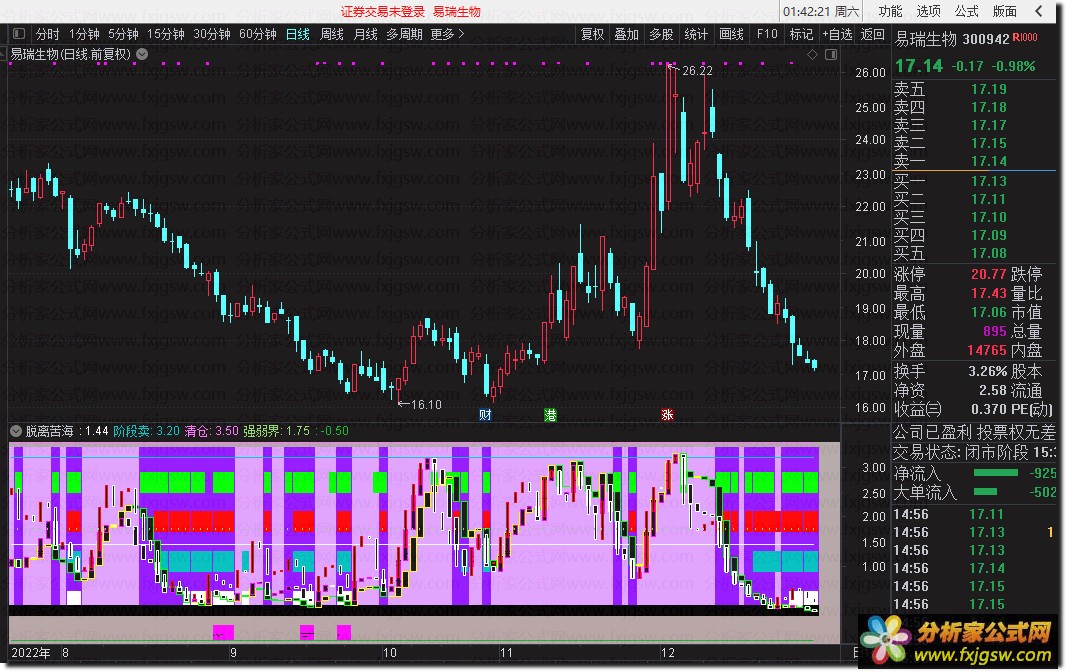Image resolution: width=1068 pixels, height=672 pixels.
Task: Click the 易瑞生物 stock name header
Action: click(926, 39)
